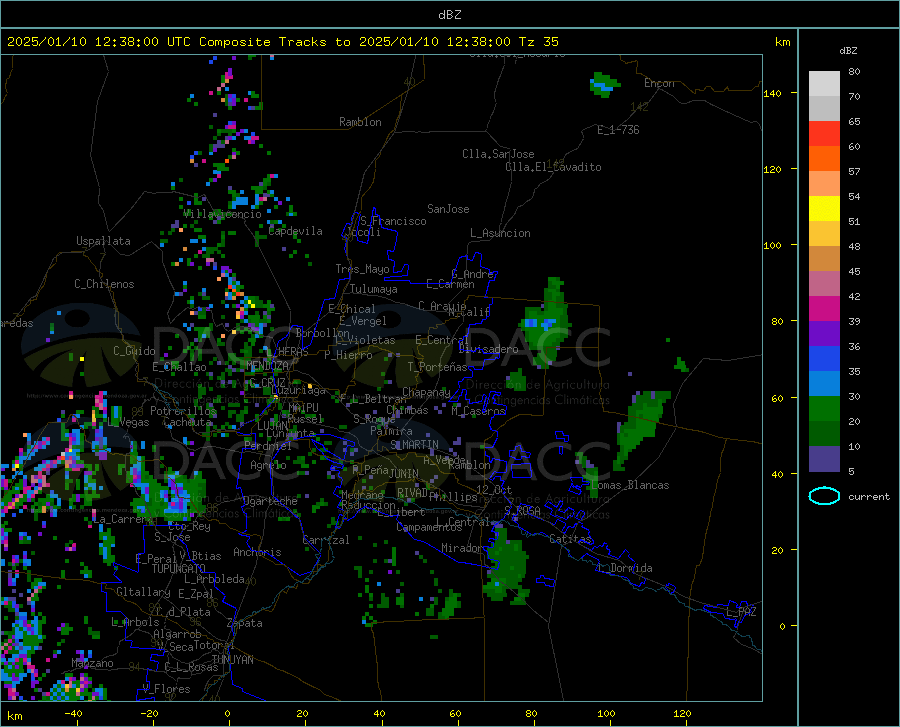Click the Encon map label
This screenshot has height=727, width=900.
[x=659, y=83]
